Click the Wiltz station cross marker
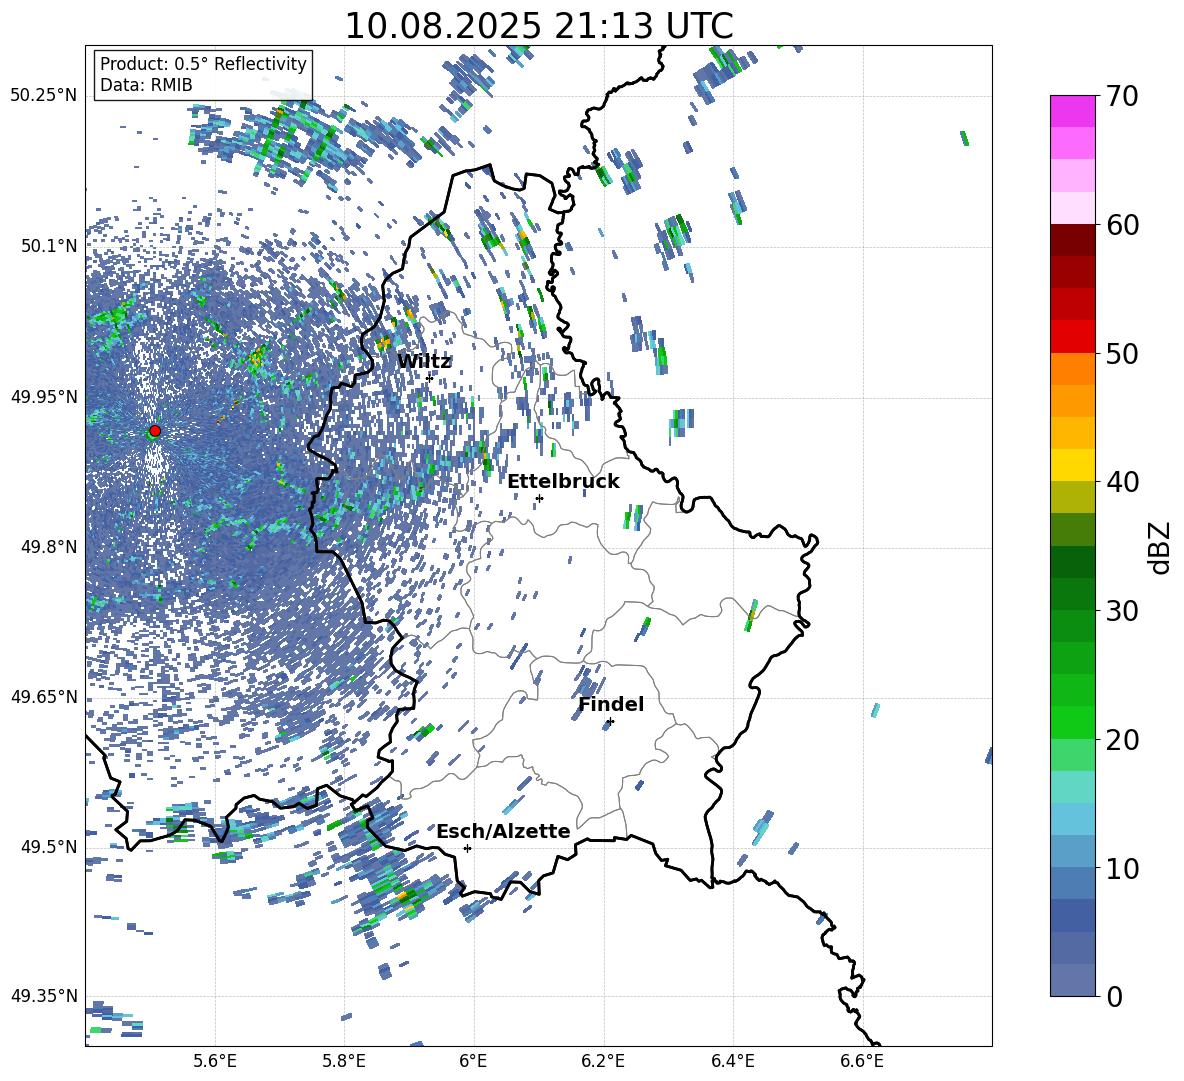 (x=430, y=378)
